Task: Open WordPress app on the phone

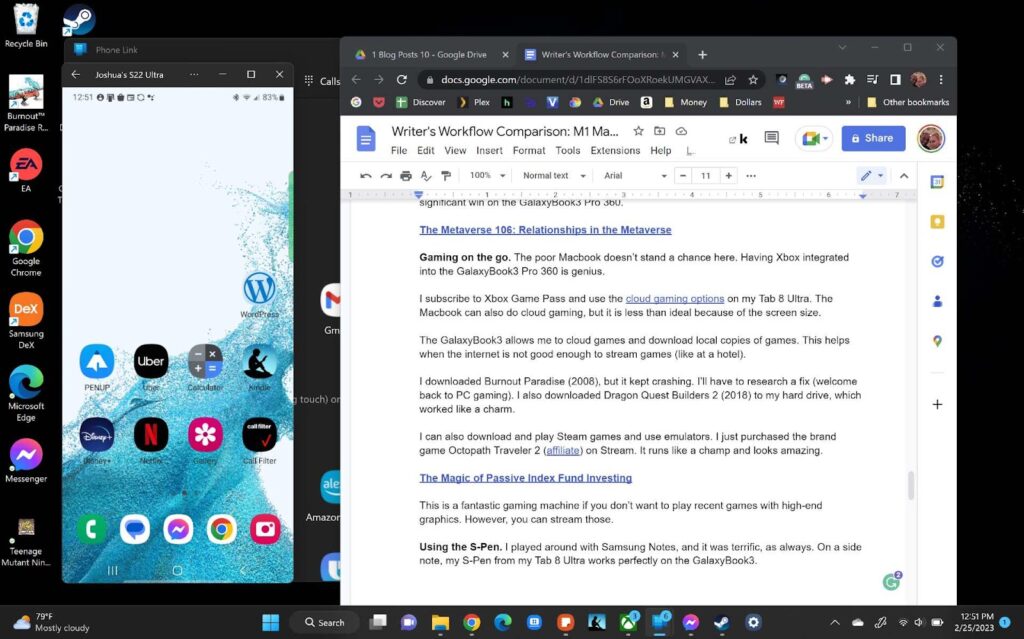Action: (259, 289)
